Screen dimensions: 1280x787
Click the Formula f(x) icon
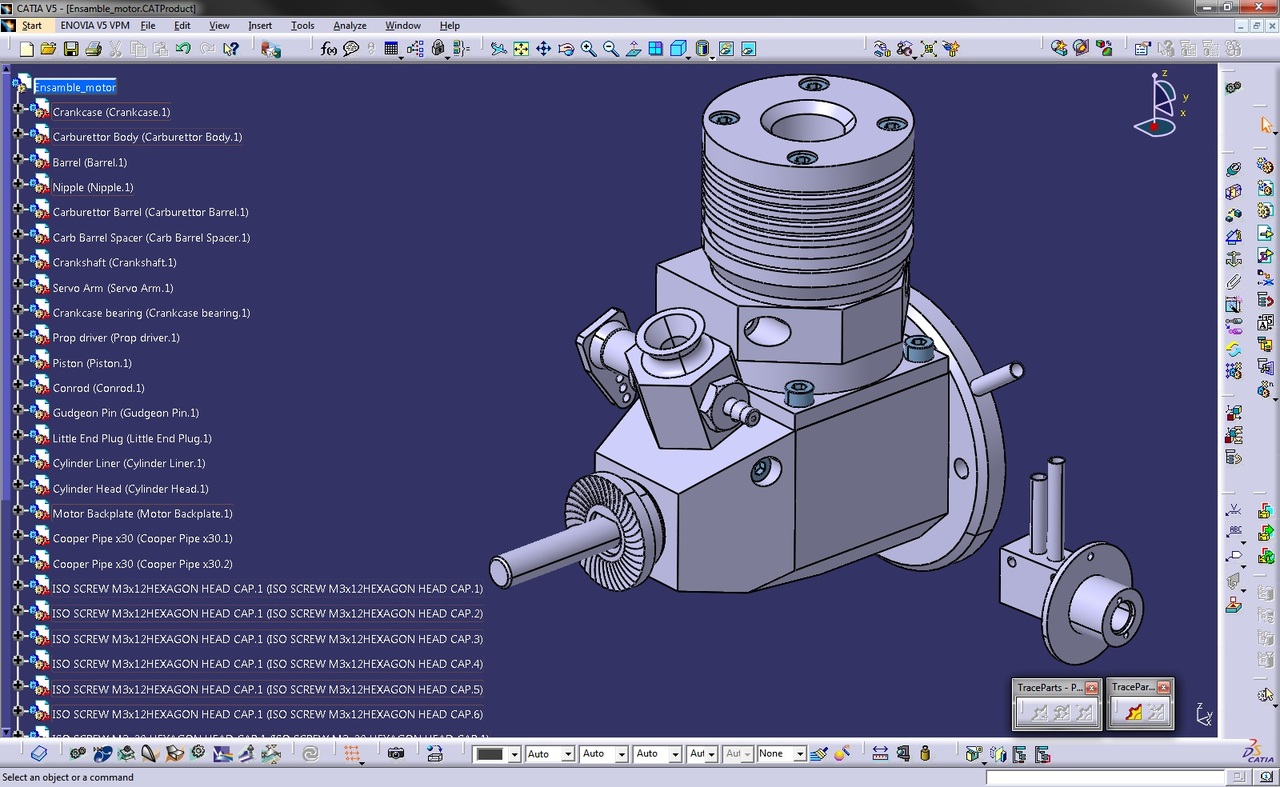click(x=328, y=49)
